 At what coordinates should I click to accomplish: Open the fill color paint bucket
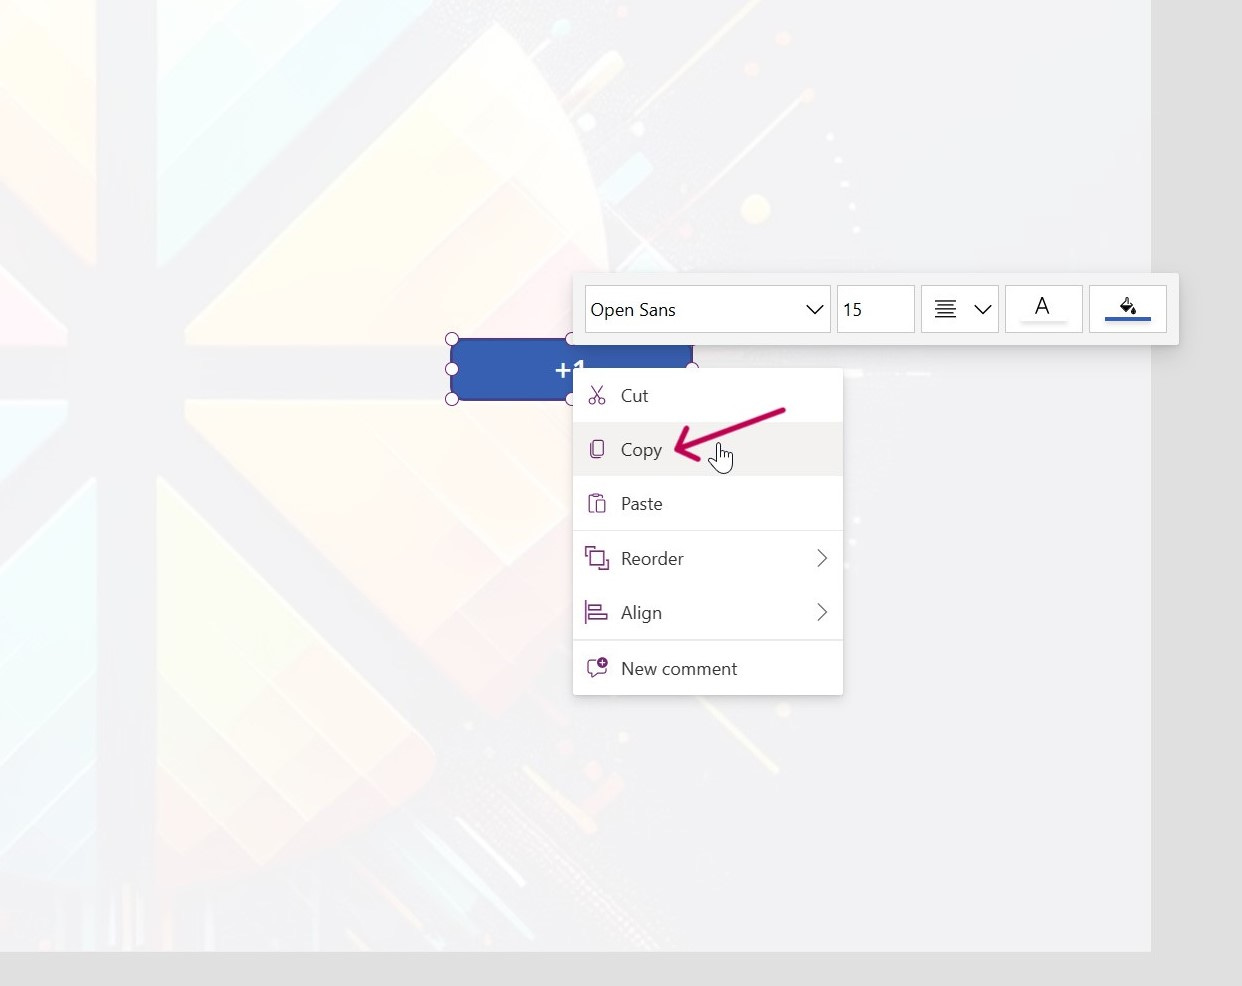tap(1128, 309)
